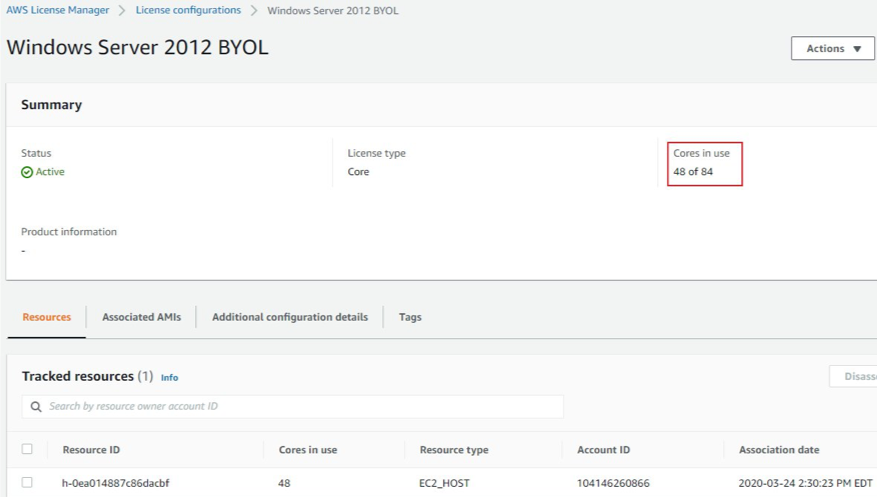Click the Info link beside Tracked resources
Viewport: 877px width, 497px height.
pyautogui.click(x=169, y=377)
